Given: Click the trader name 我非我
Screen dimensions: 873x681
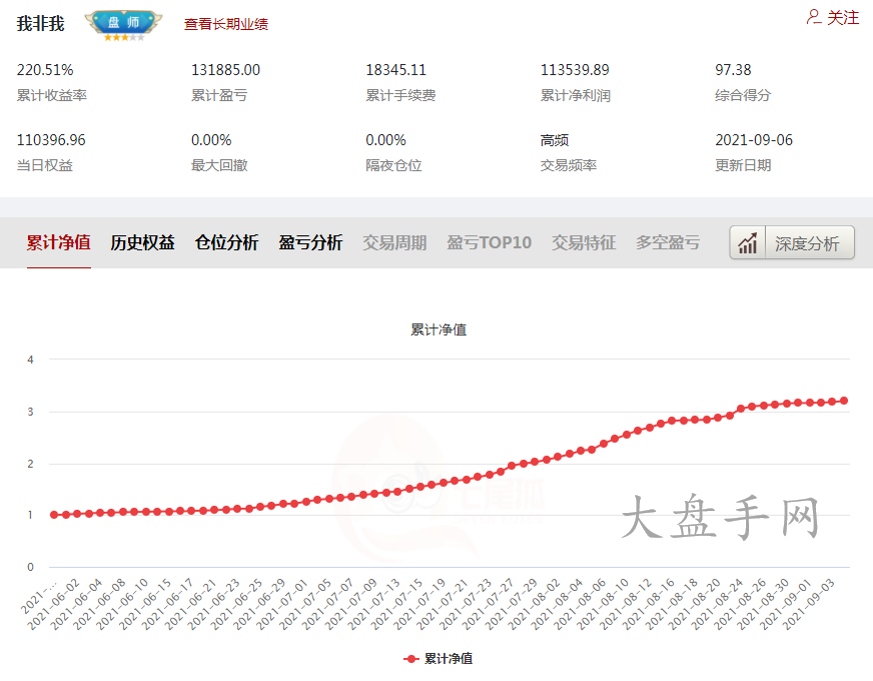Looking at the screenshot, I should pos(41,22).
